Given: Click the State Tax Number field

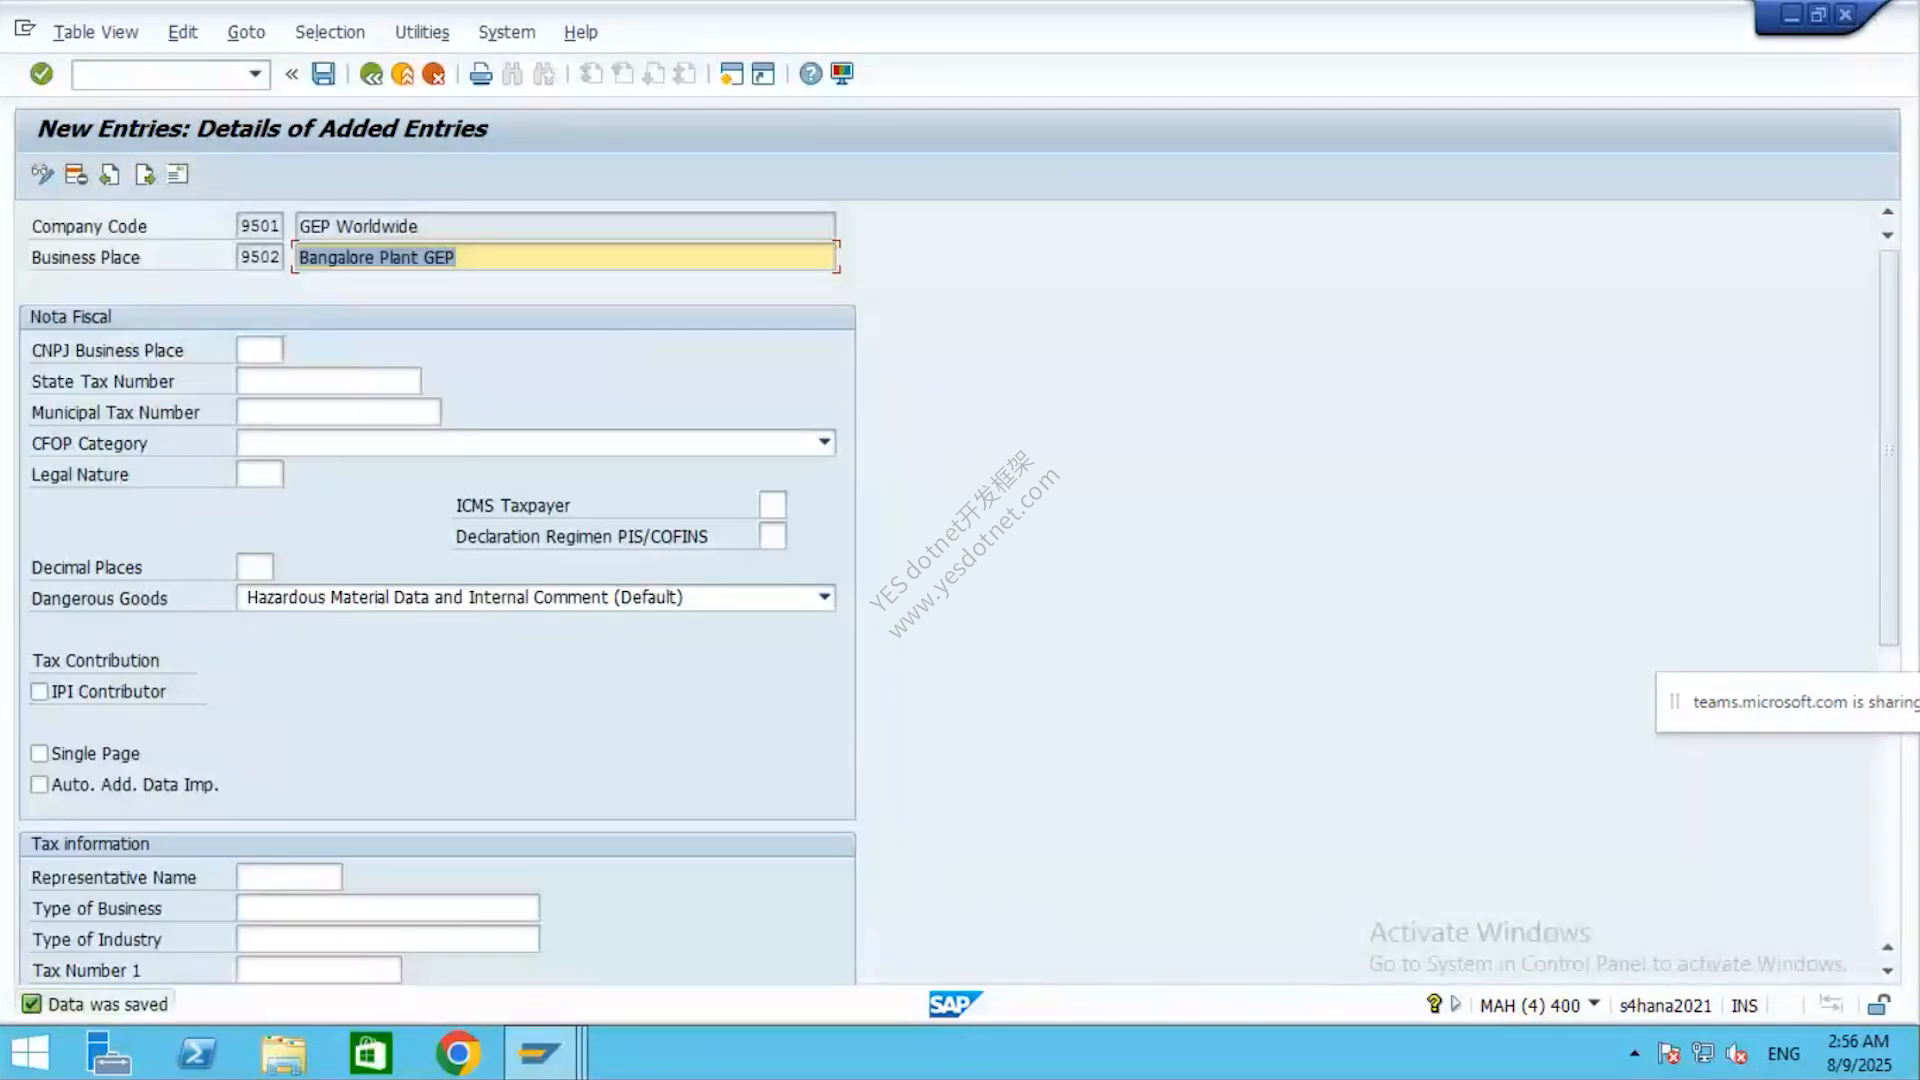Looking at the screenshot, I should click(329, 381).
